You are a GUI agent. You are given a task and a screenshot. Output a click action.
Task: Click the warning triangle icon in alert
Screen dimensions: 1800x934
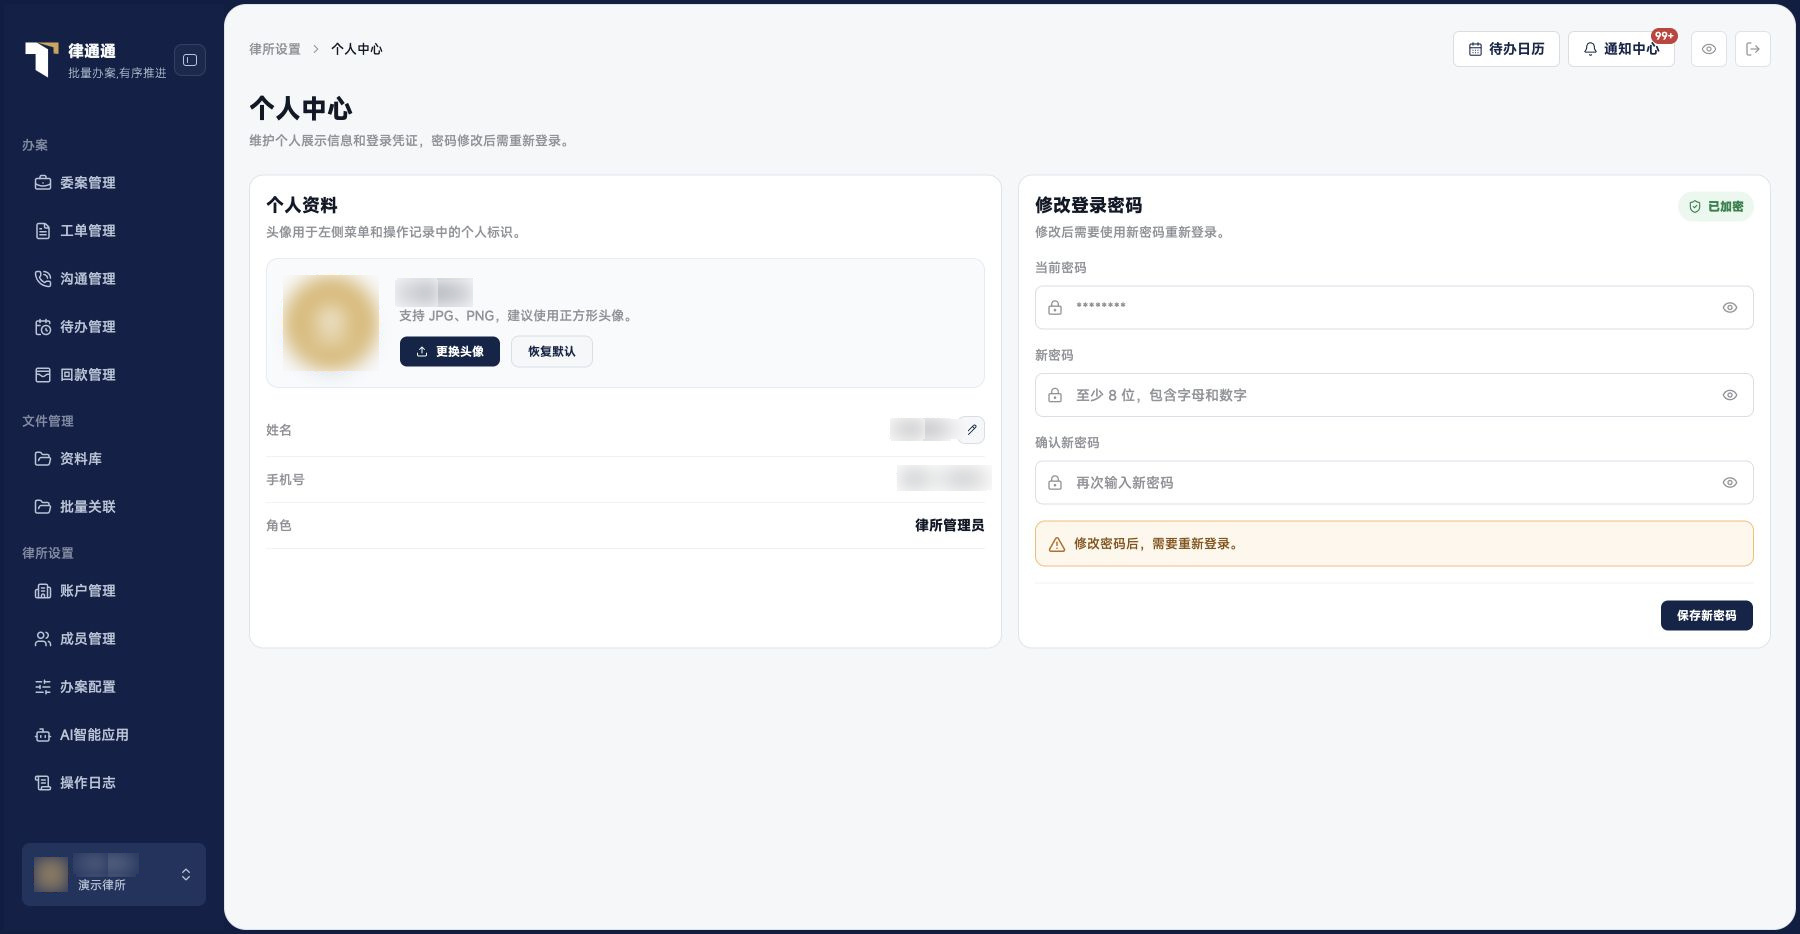click(x=1057, y=545)
